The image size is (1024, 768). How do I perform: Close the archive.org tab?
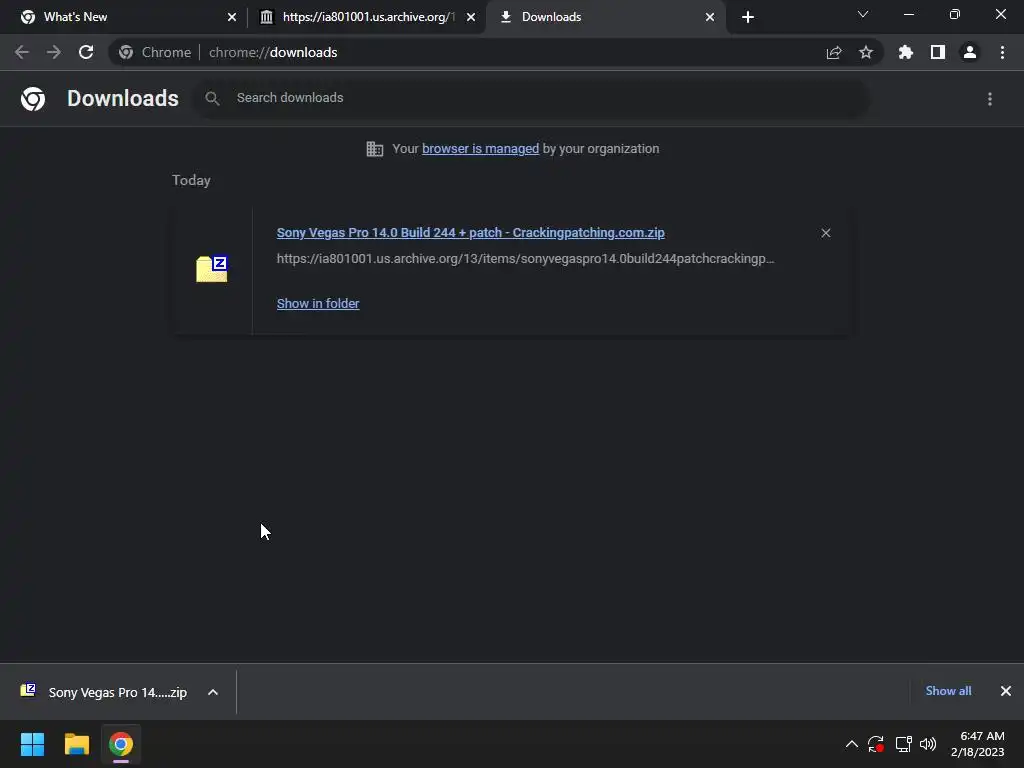[x=471, y=17]
